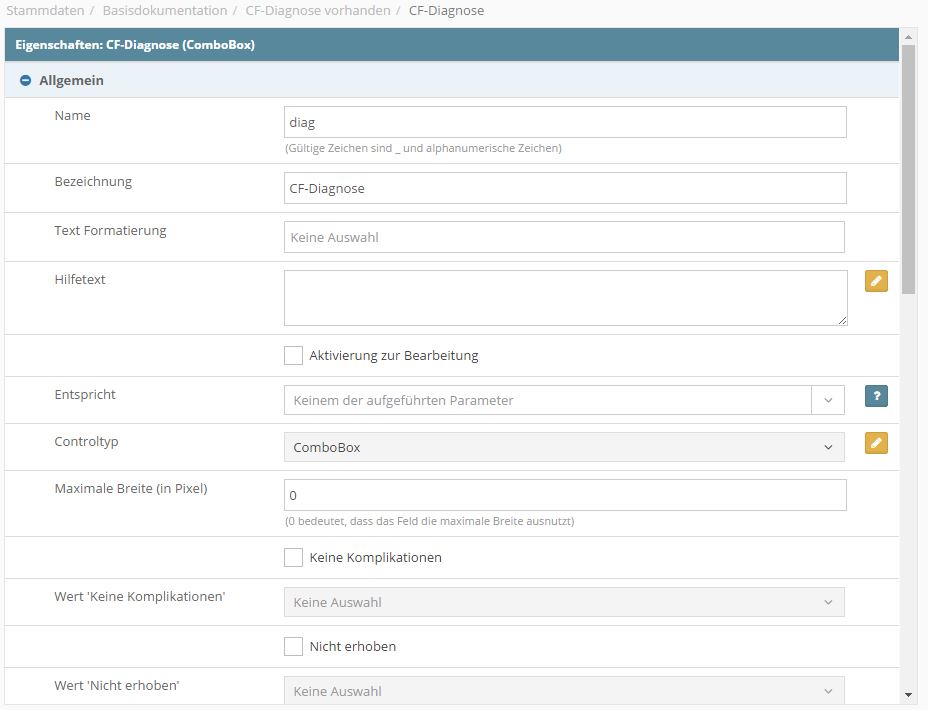Image resolution: width=928 pixels, height=710 pixels.
Task: Click the scrollbar up arrow
Action: 908,37
